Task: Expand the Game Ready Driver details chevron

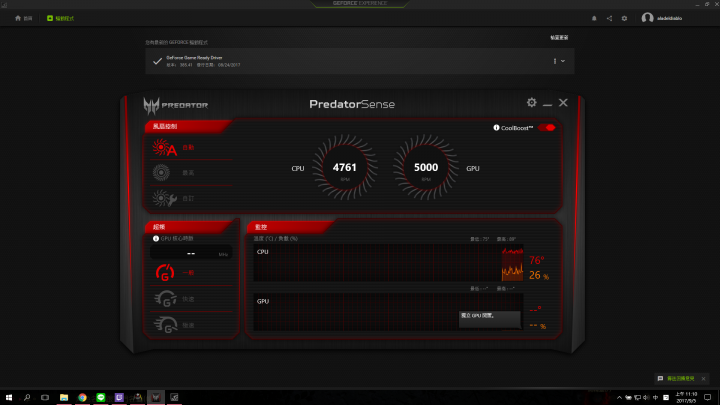Action: pyautogui.click(x=563, y=61)
